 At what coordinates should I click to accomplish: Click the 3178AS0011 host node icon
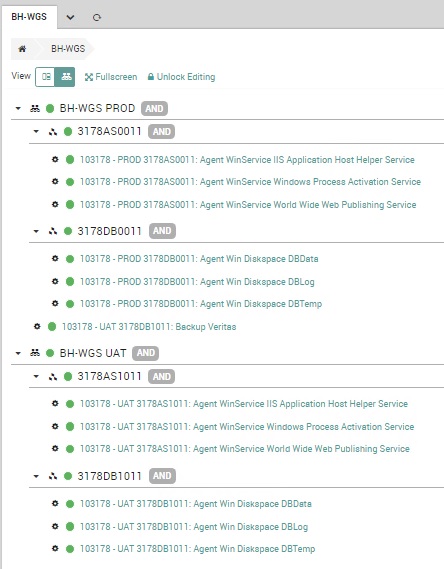tap(53, 132)
